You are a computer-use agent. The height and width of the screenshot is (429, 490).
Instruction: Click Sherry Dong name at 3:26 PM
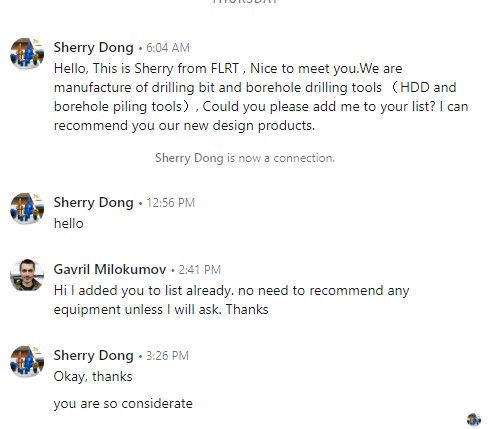point(94,356)
